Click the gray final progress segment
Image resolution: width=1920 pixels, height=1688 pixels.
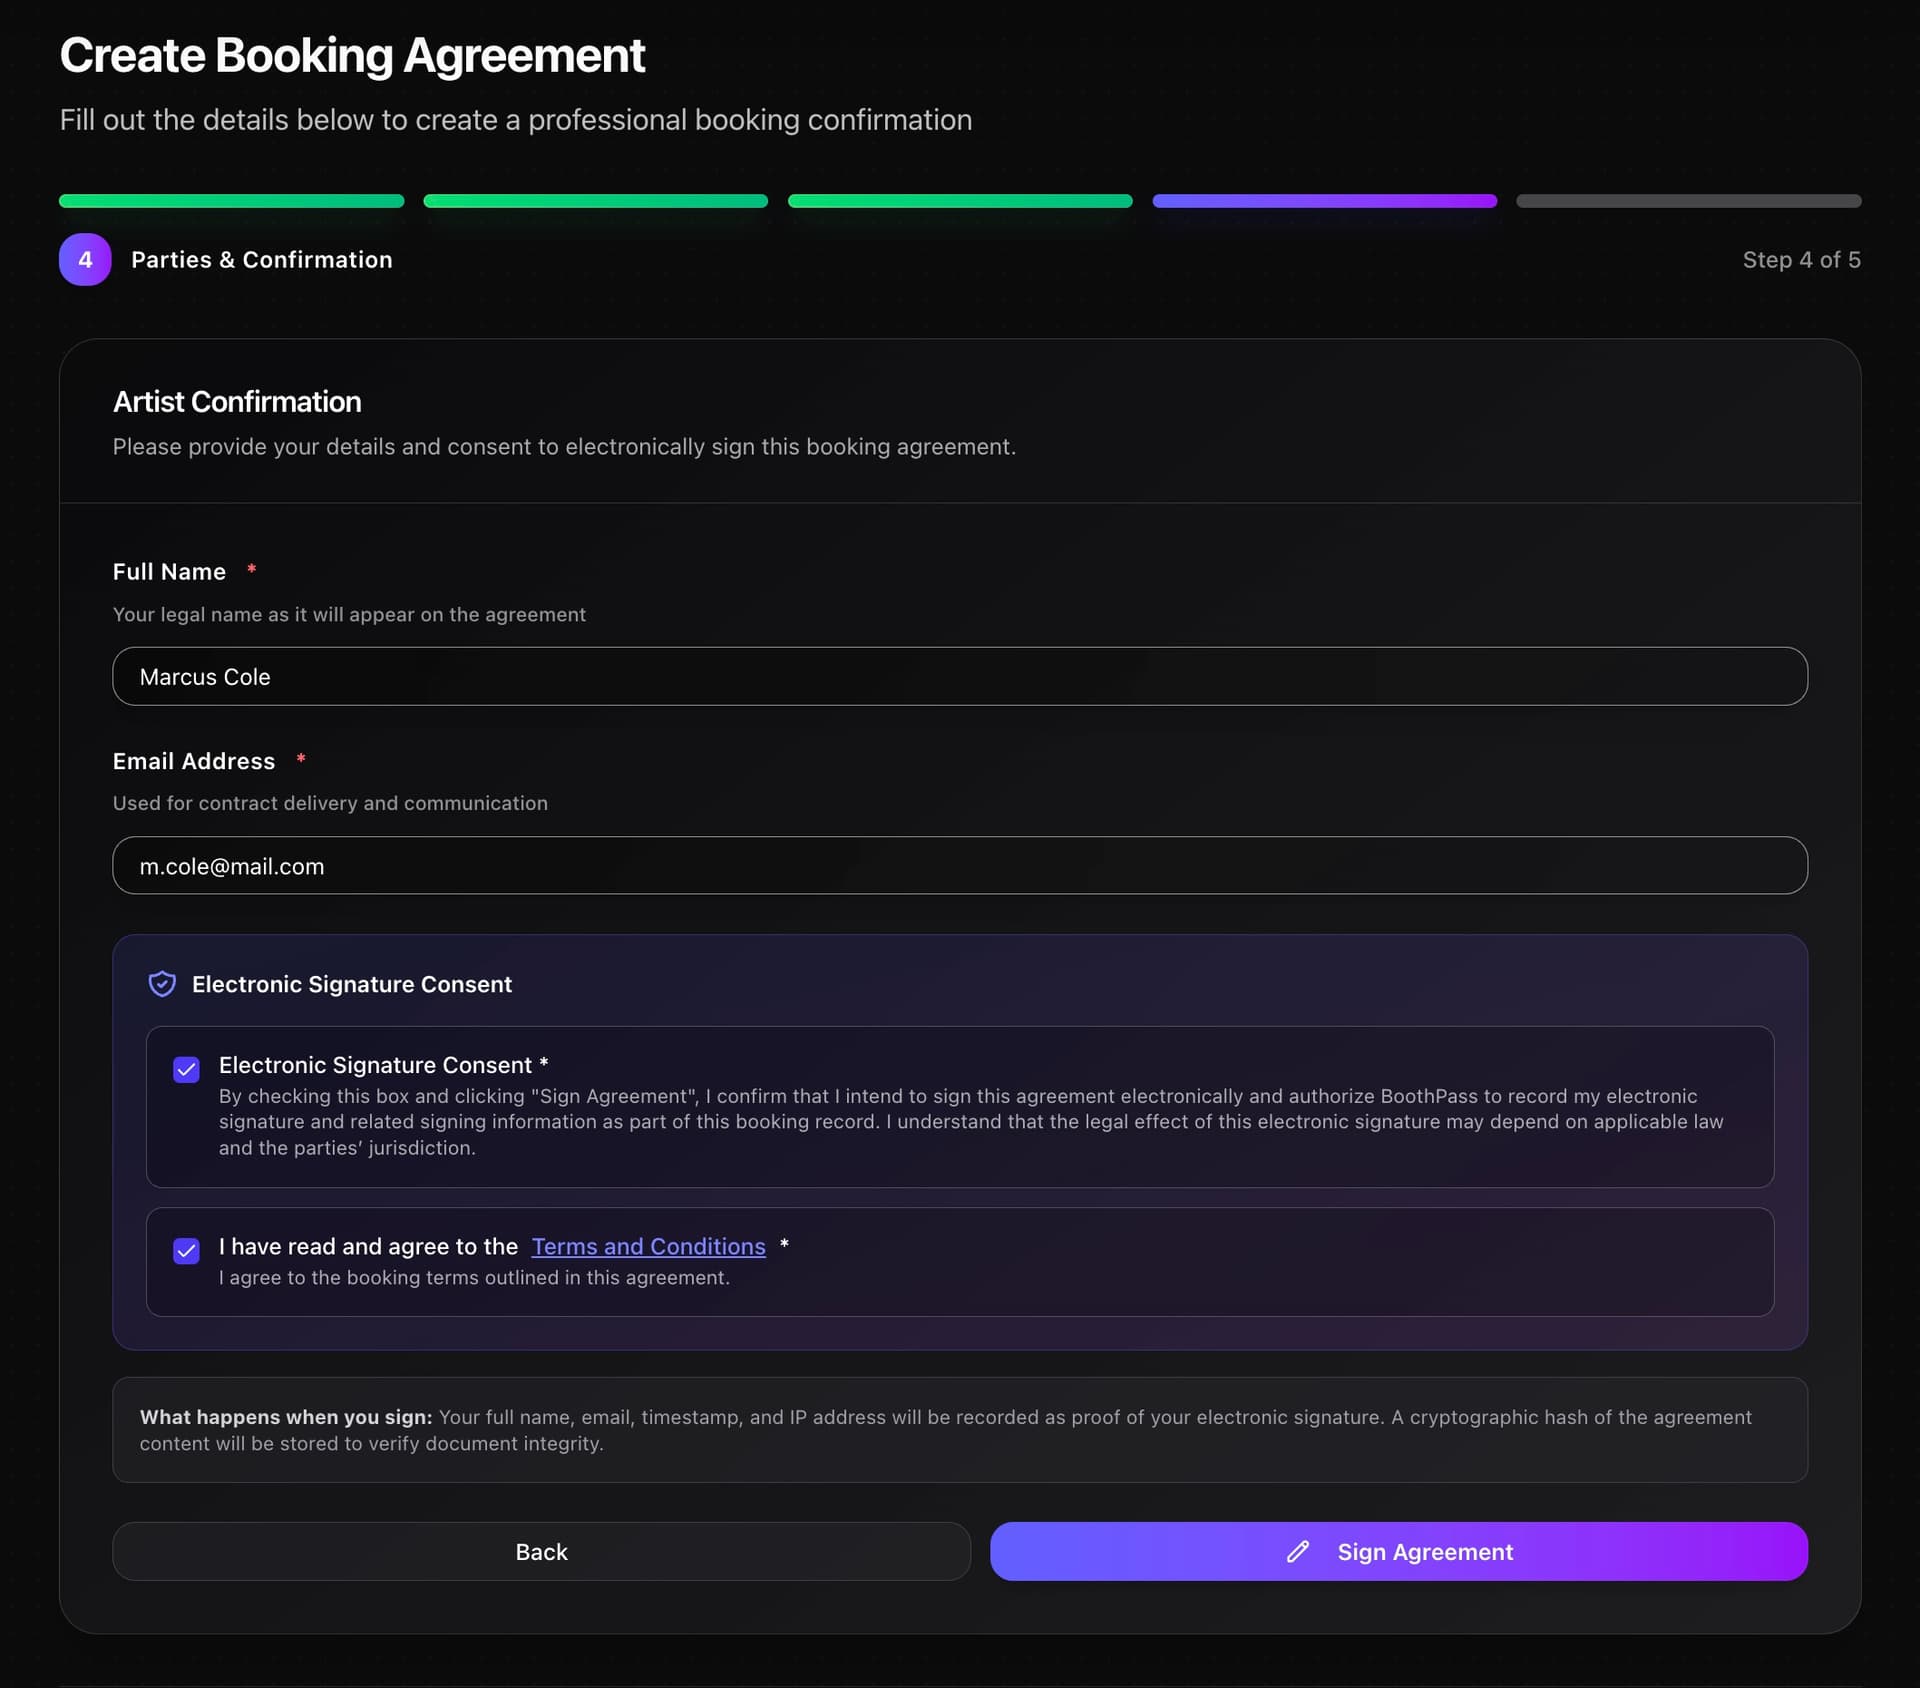point(1688,201)
